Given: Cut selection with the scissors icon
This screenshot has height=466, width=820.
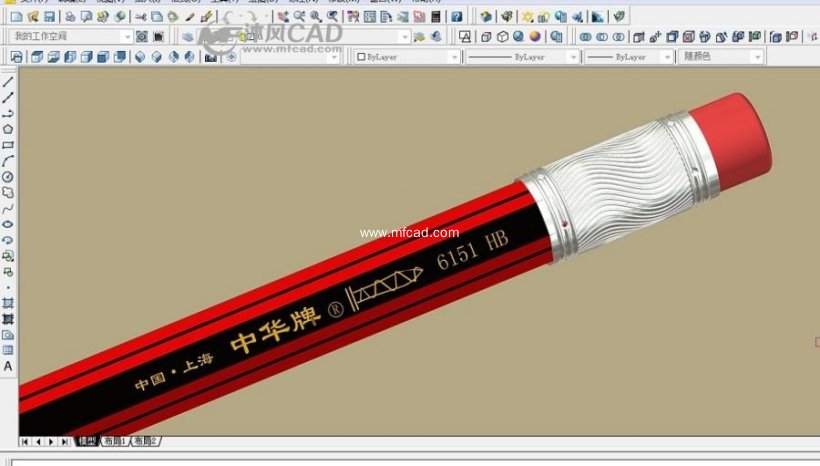Looking at the screenshot, I should 140,17.
